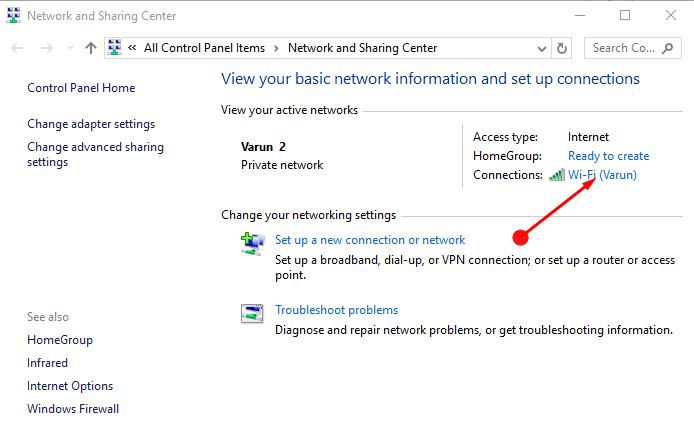Close the Network and Sharing Center window
This screenshot has width=694, height=434.
click(x=671, y=15)
